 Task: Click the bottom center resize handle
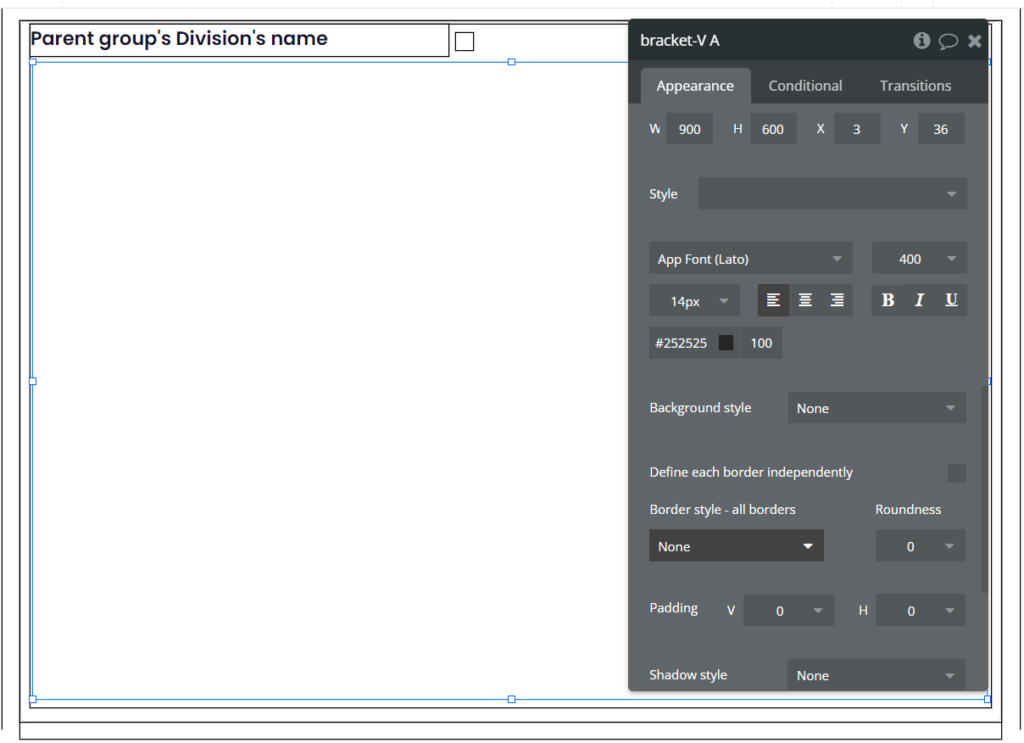[511, 699]
